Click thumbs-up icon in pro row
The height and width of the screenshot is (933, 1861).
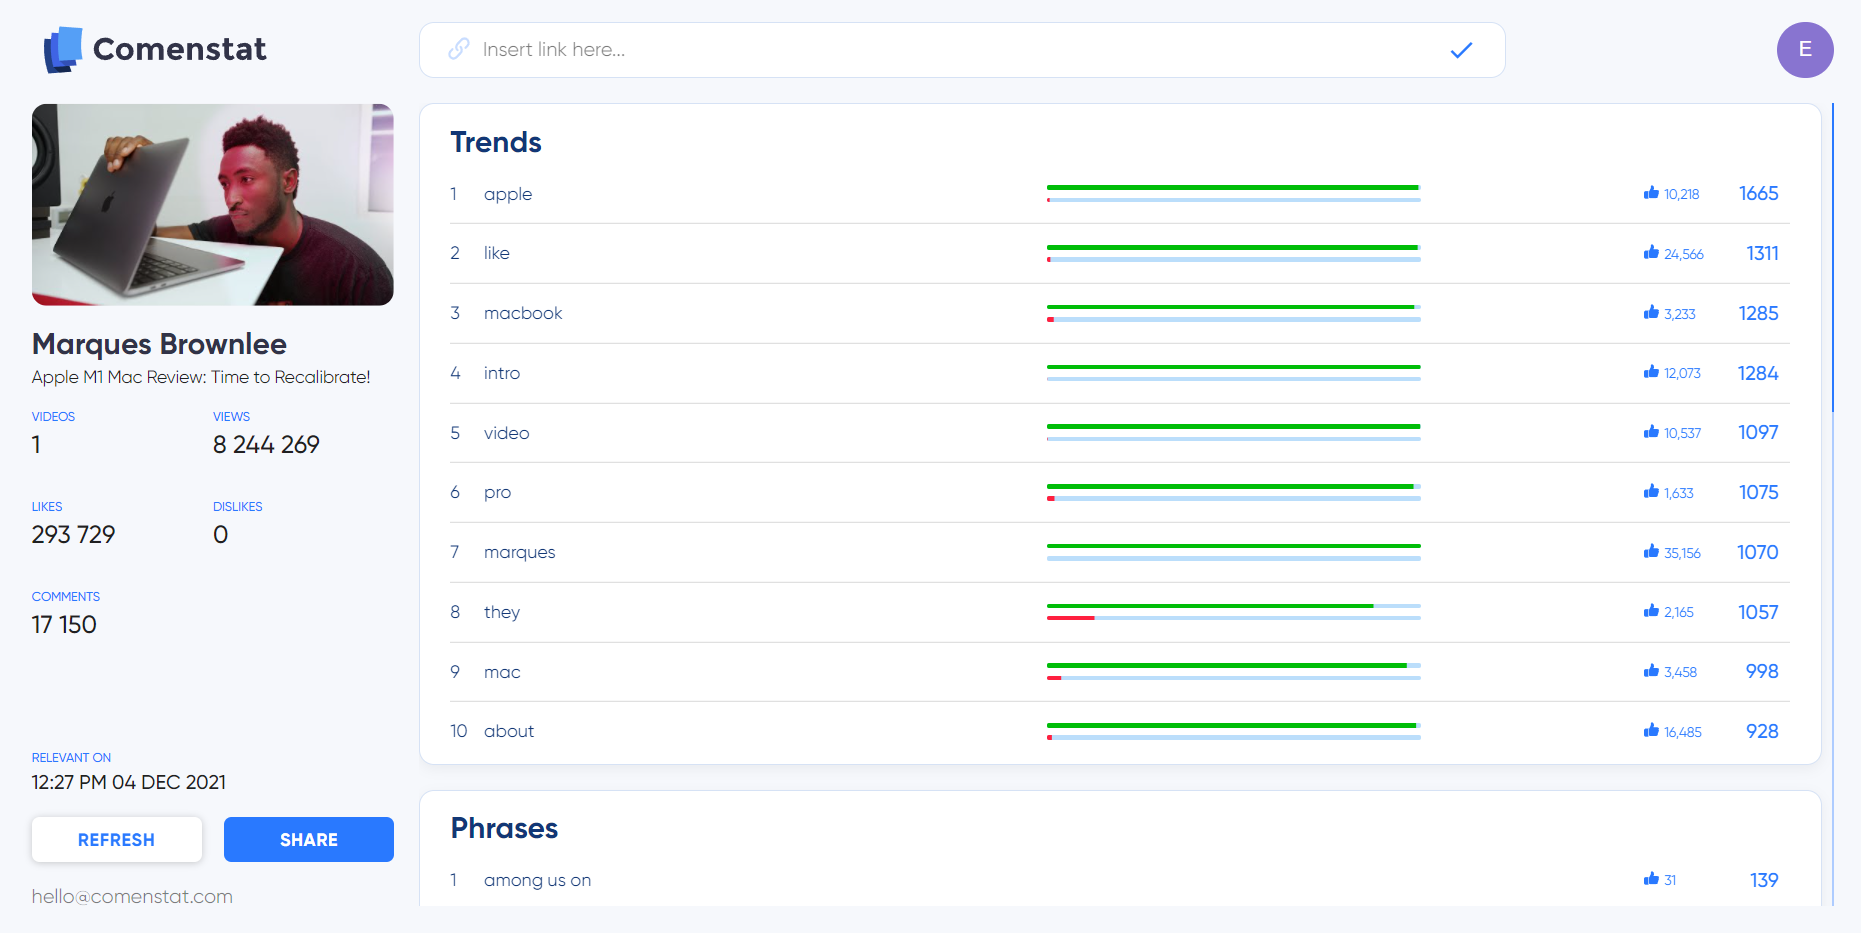coord(1651,492)
